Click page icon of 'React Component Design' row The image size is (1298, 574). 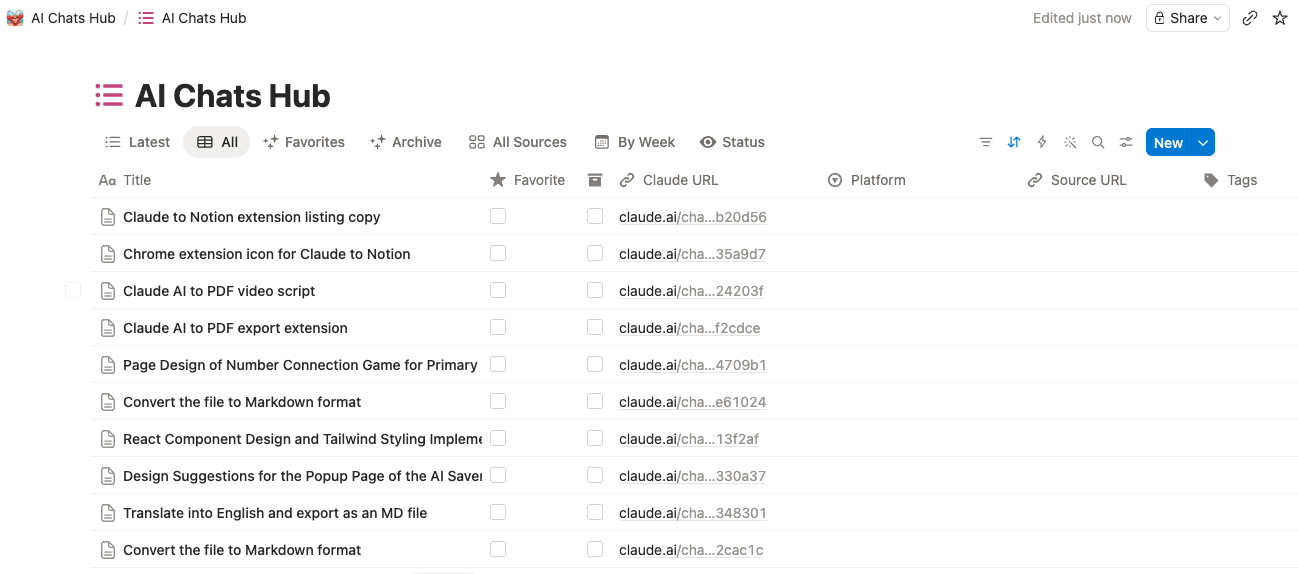[x=108, y=439]
